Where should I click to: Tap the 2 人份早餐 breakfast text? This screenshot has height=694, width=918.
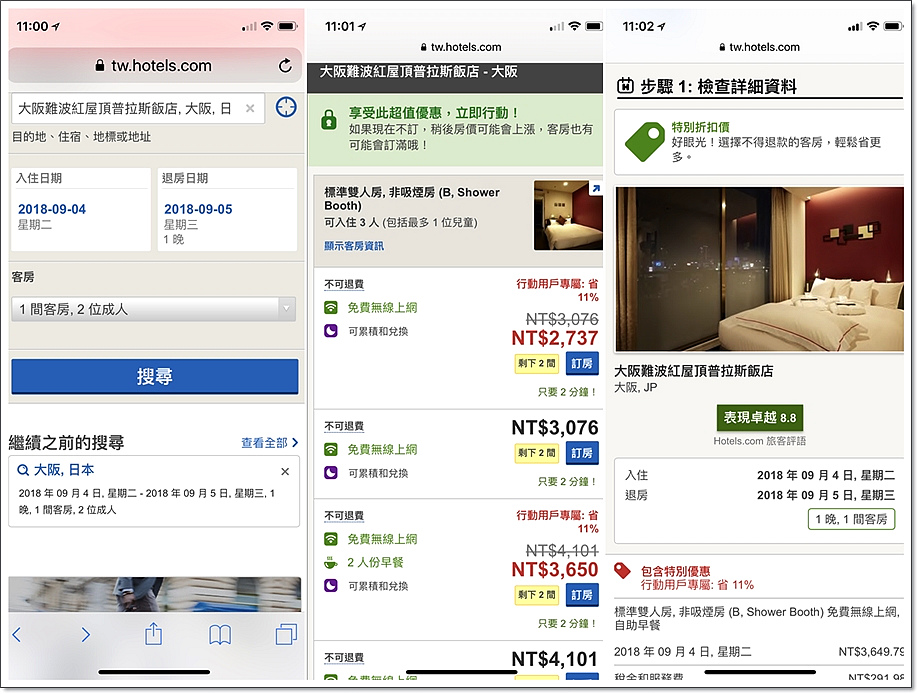tap(375, 563)
